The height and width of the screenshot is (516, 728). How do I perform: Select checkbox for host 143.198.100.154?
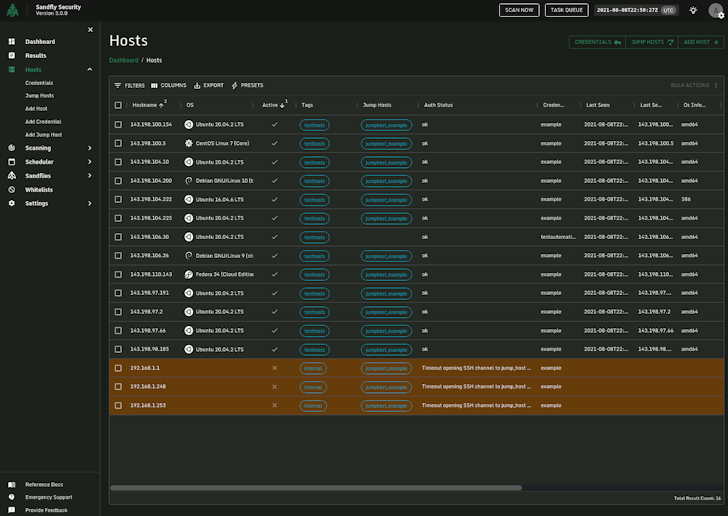[x=118, y=124]
